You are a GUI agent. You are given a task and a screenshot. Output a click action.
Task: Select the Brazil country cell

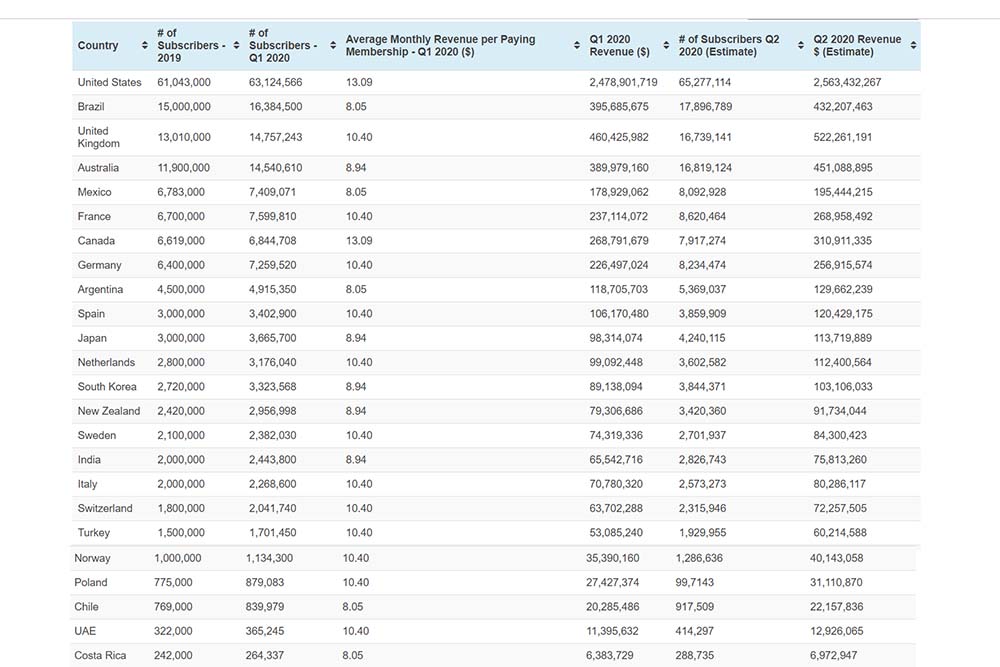click(x=91, y=106)
